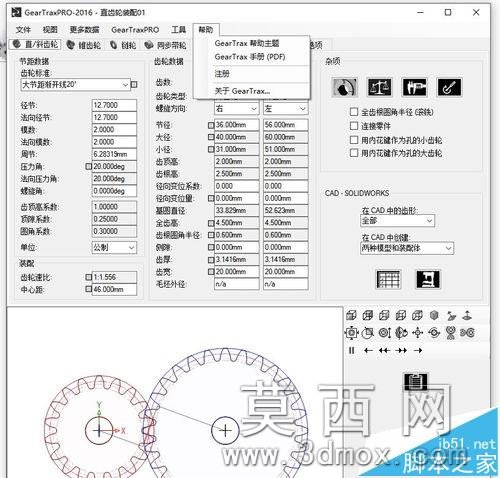This screenshot has height=478, width=500.
Task: Enable 全齿根圆角半径 (滚铣) checkbox
Action: [x=354, y=112]
